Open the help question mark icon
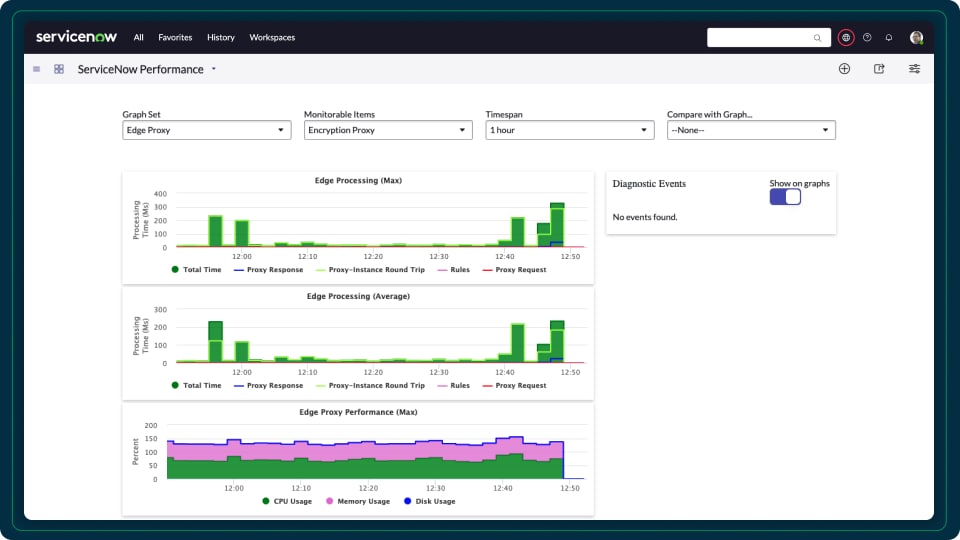 coord(867,38)
